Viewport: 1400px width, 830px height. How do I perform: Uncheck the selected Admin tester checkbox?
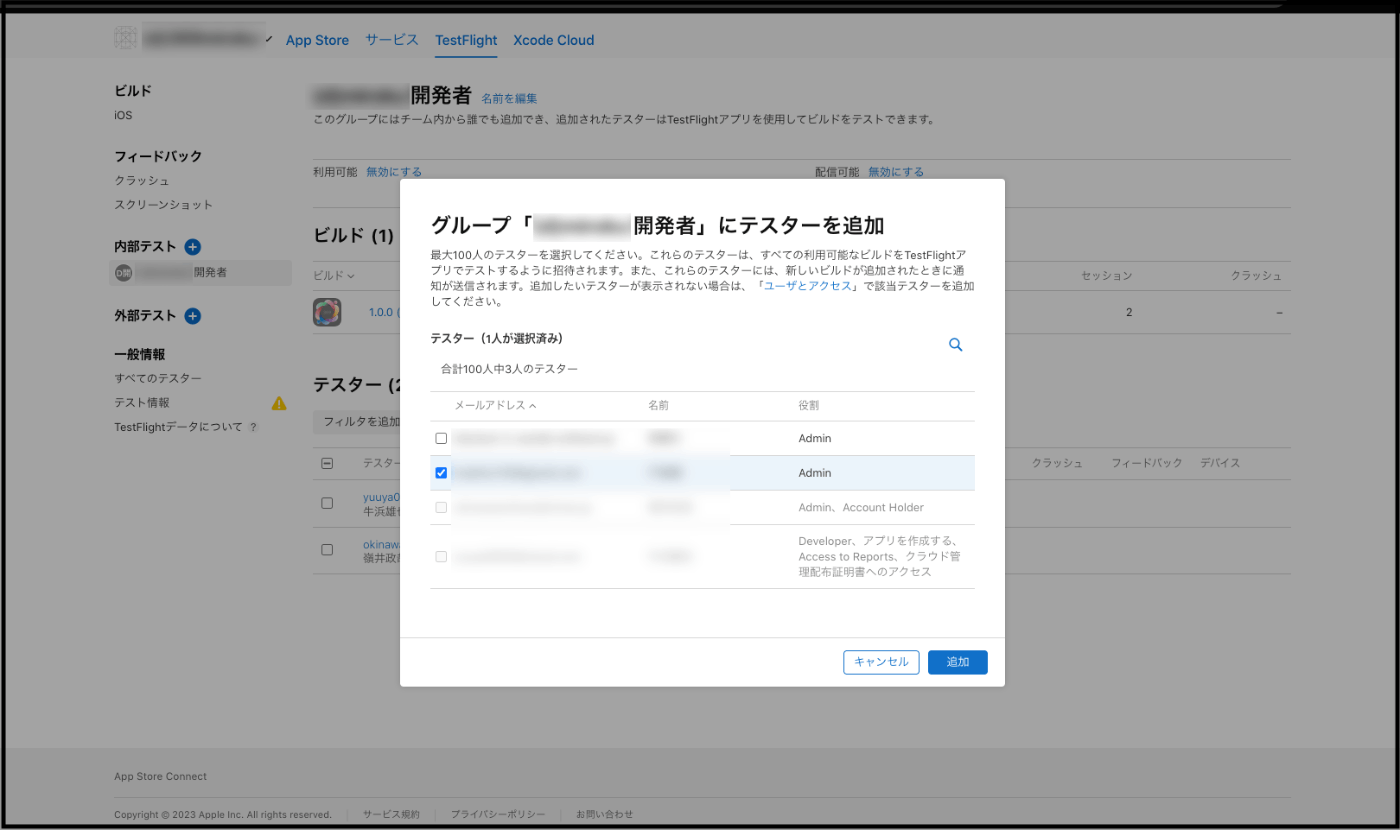click(441, 473)
